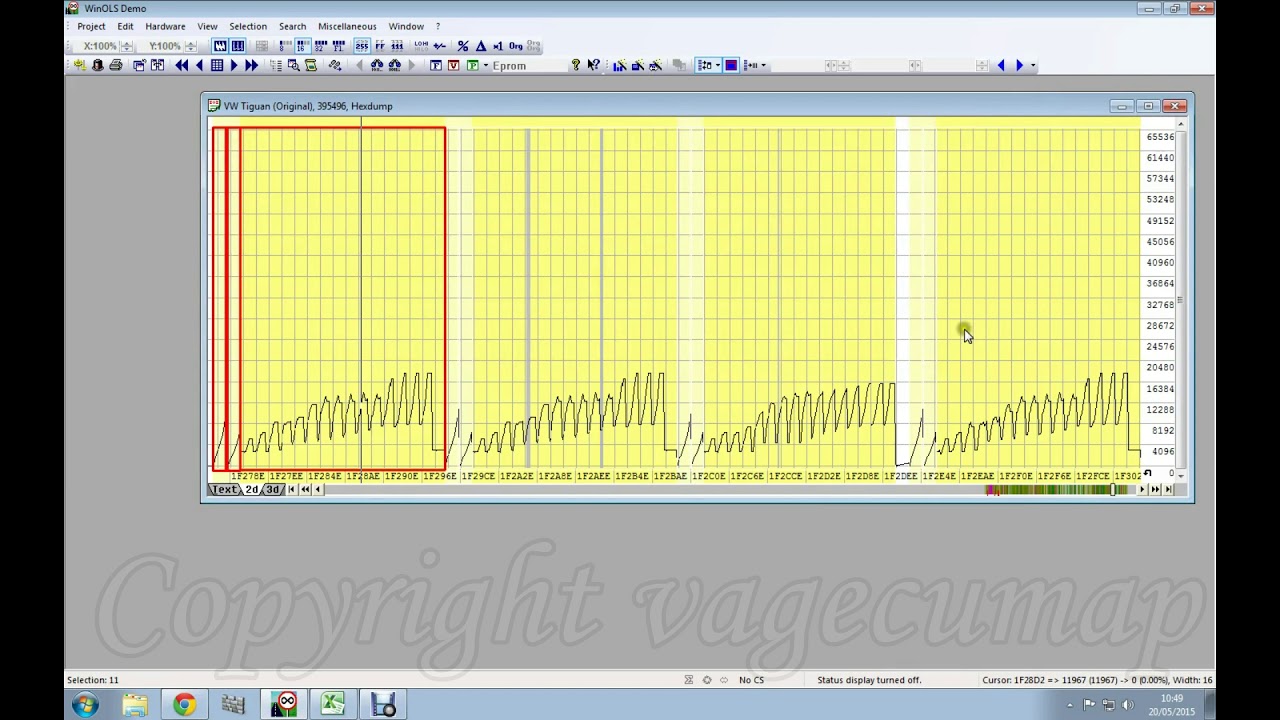1280x720 pixels.
Task: Toggle hexadecimal FF number display
Action: point(380,46)
